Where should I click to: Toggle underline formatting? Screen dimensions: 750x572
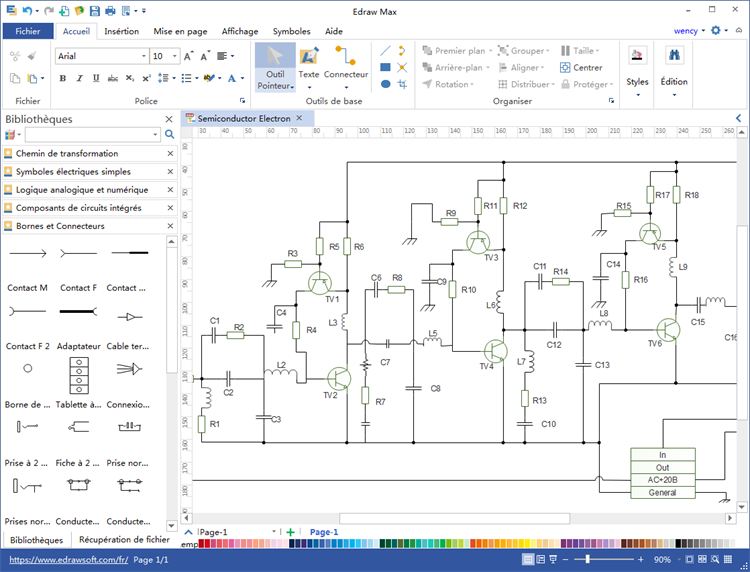[96, 78]
